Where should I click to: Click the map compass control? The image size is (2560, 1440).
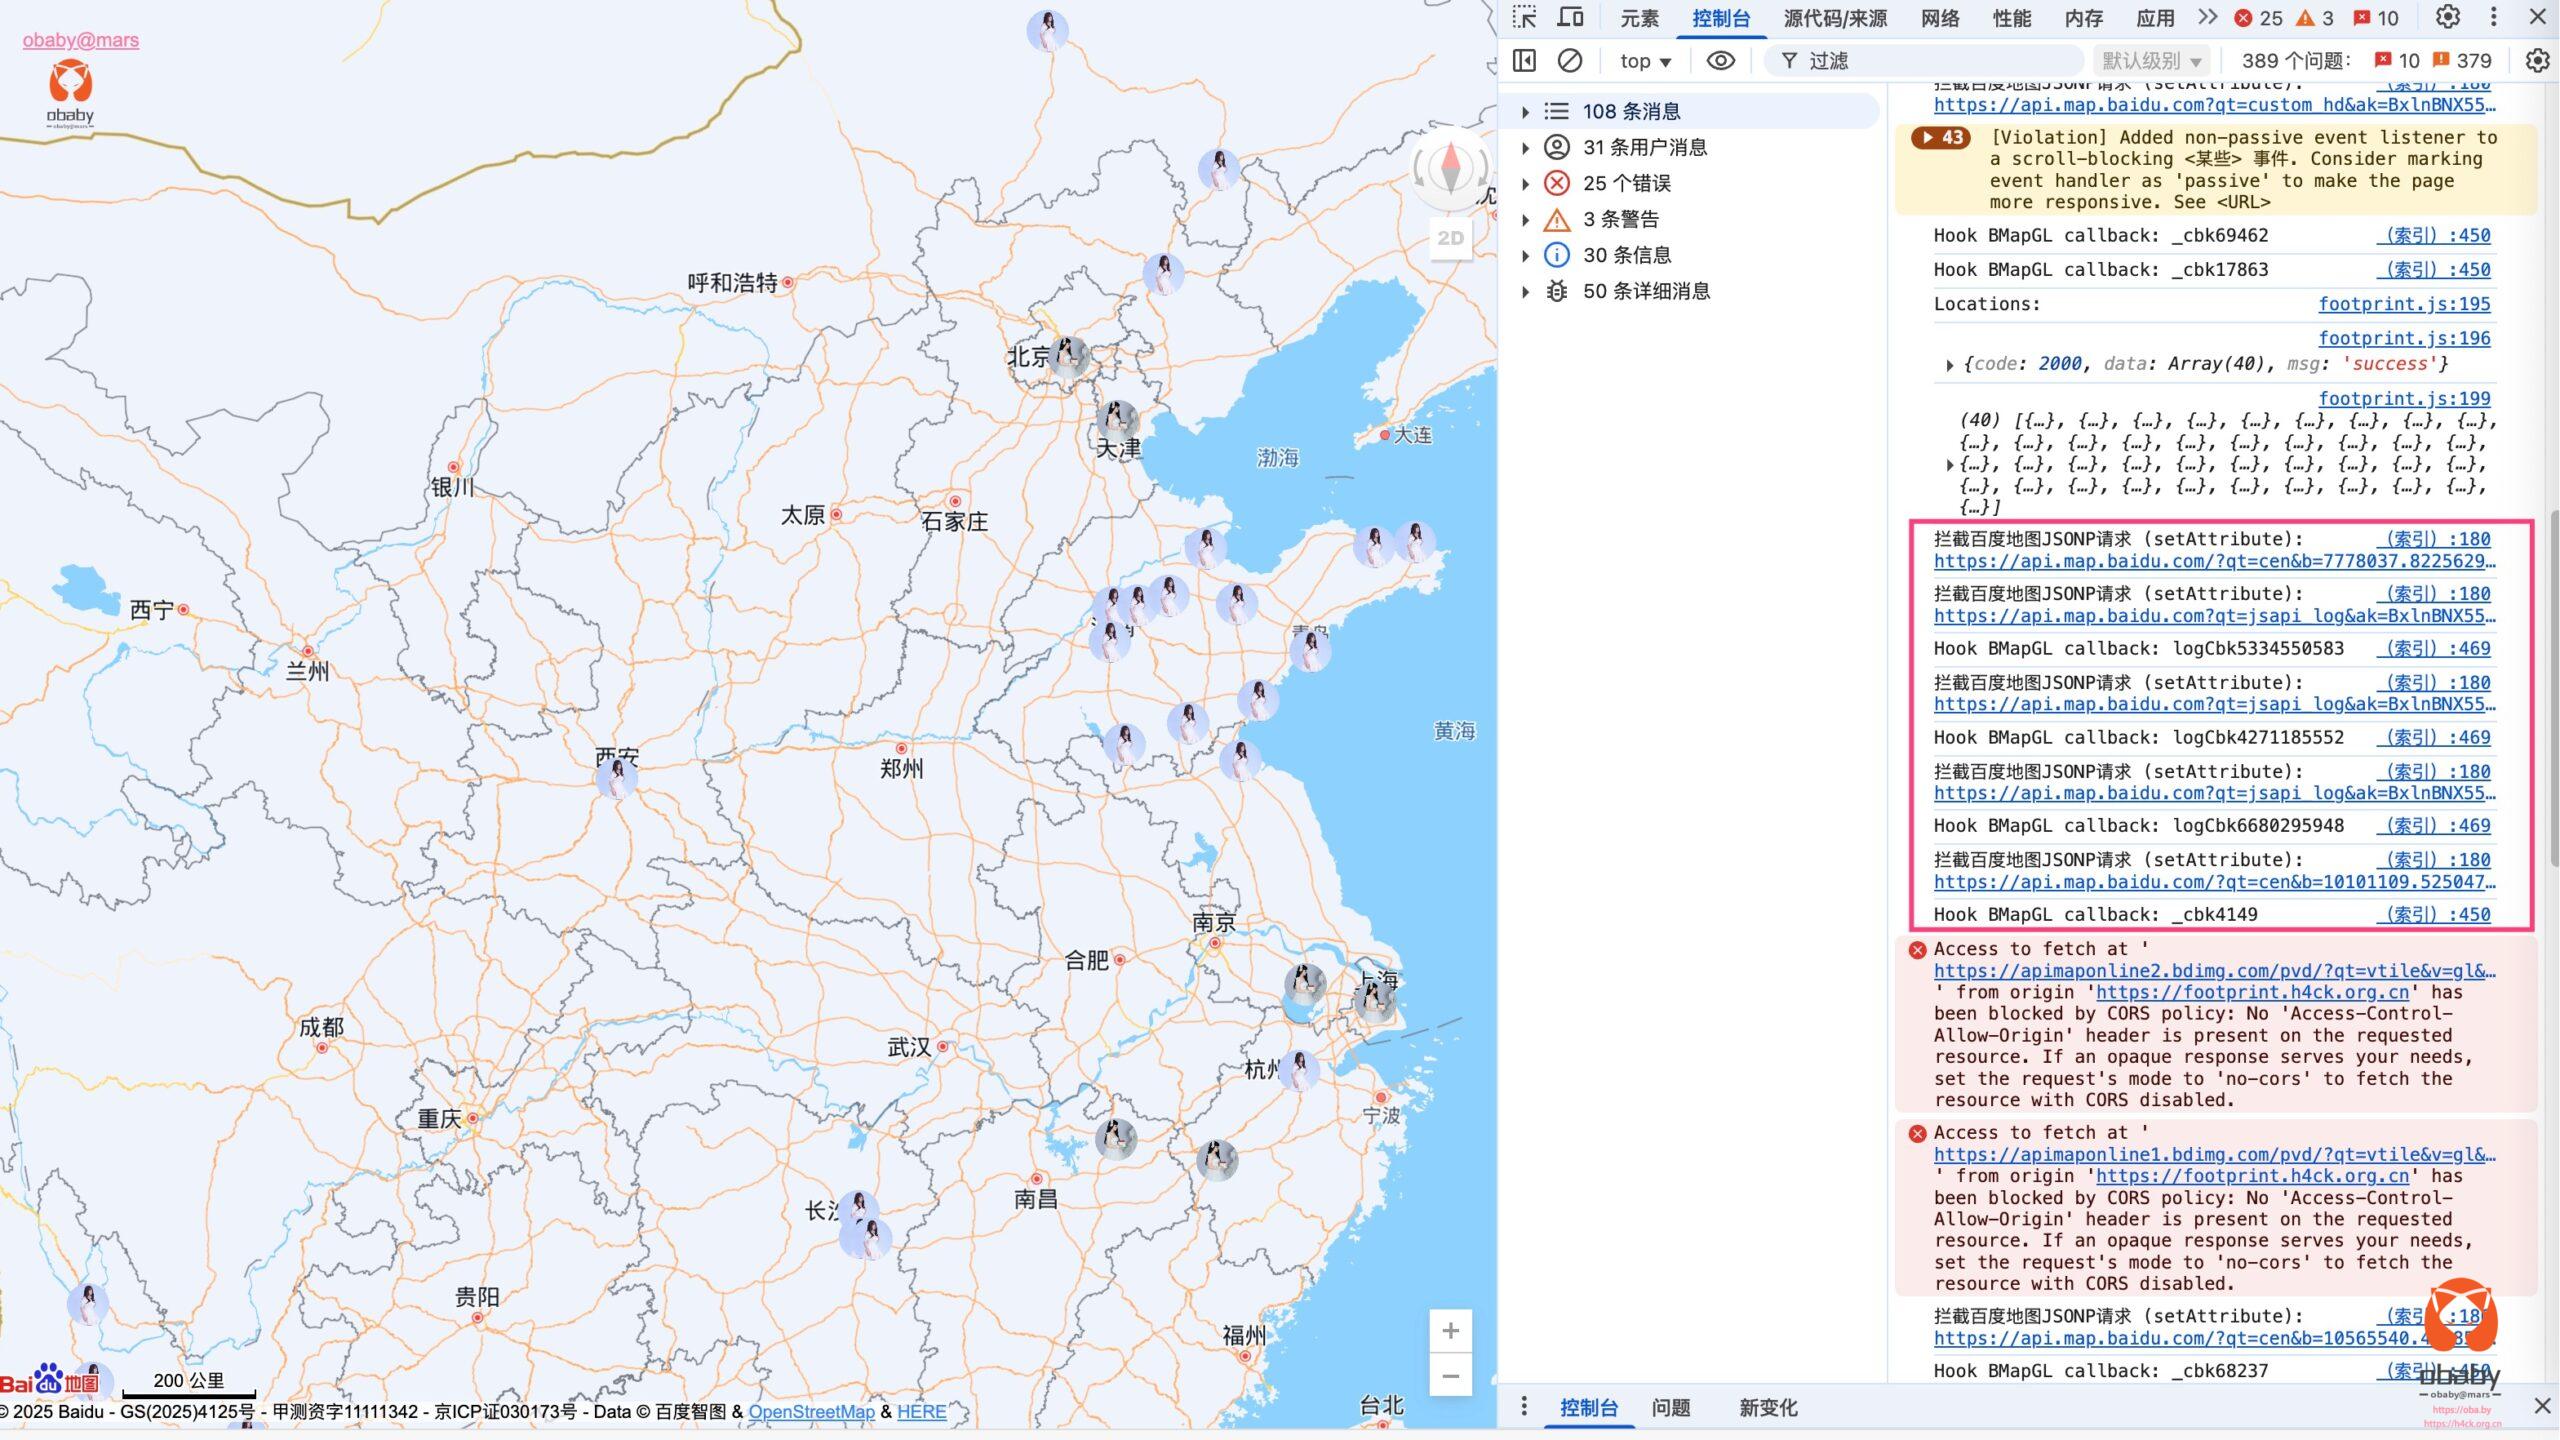[x=1450, y=168]
